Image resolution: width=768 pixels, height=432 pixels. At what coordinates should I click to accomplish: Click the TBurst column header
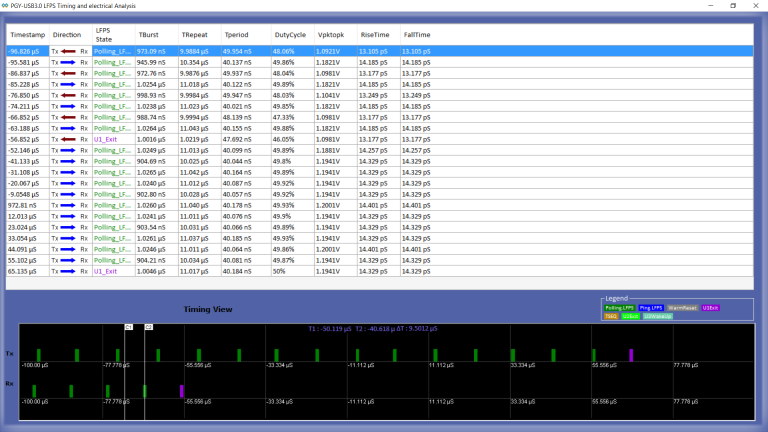click(157, 35)
